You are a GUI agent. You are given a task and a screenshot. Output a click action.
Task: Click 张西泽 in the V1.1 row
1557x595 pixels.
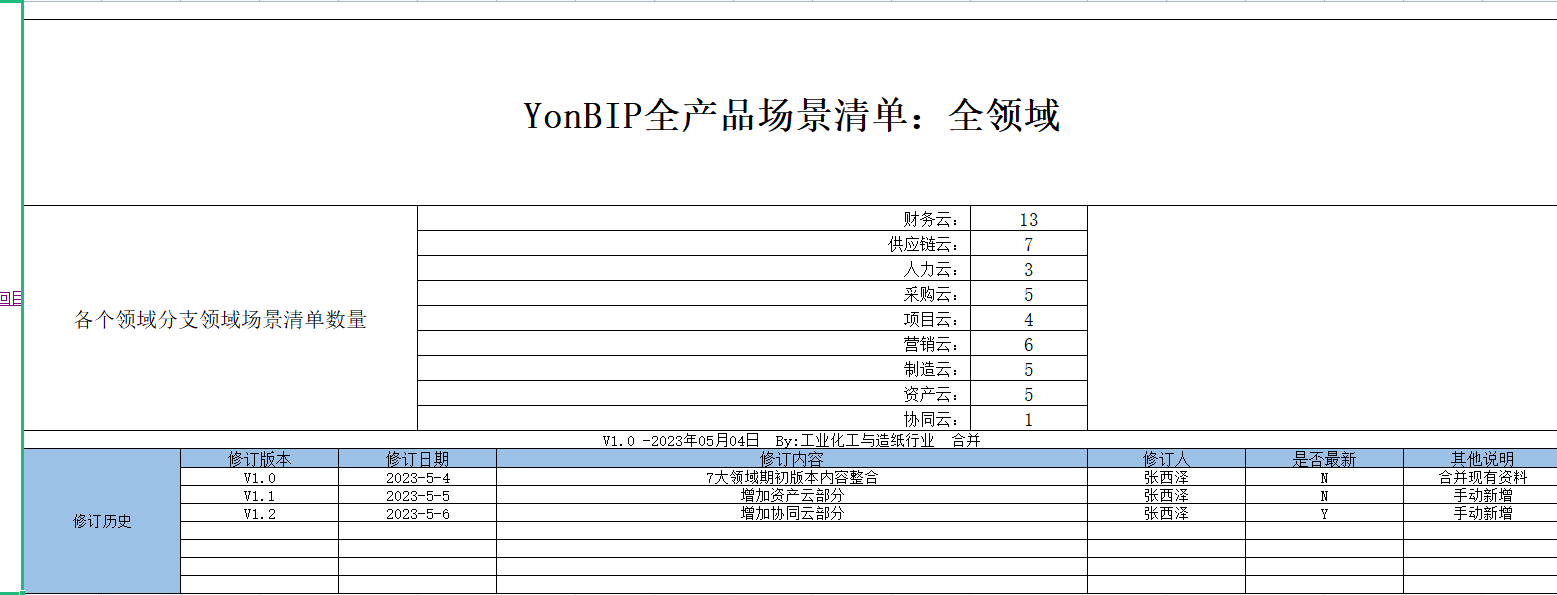[1167, 496]
